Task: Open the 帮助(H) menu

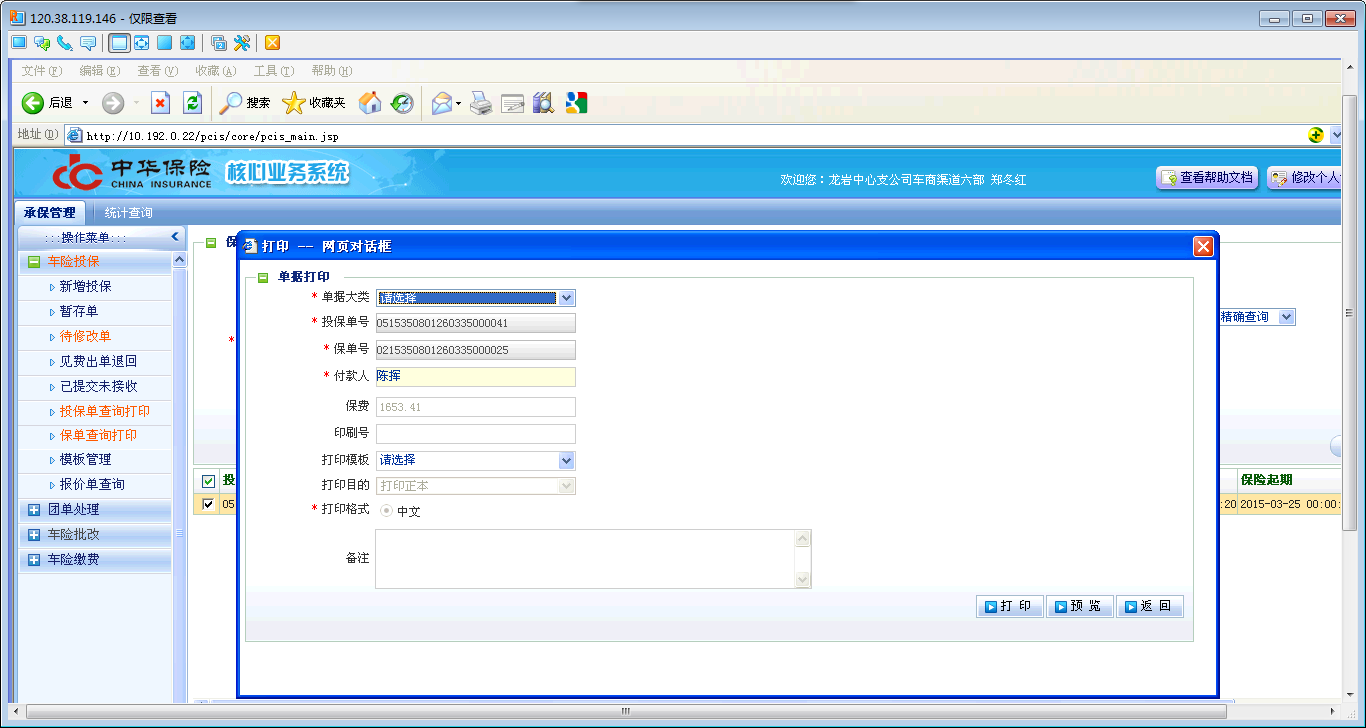Action: click(332, 71)
